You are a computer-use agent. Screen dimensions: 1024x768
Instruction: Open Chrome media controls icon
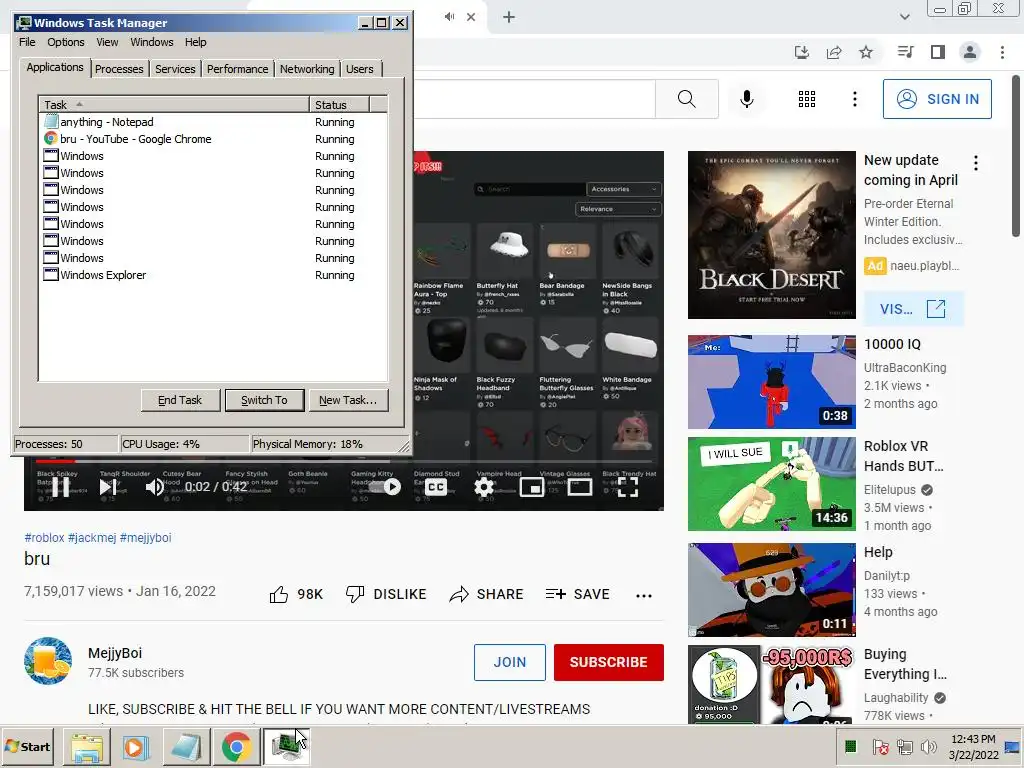905,52
